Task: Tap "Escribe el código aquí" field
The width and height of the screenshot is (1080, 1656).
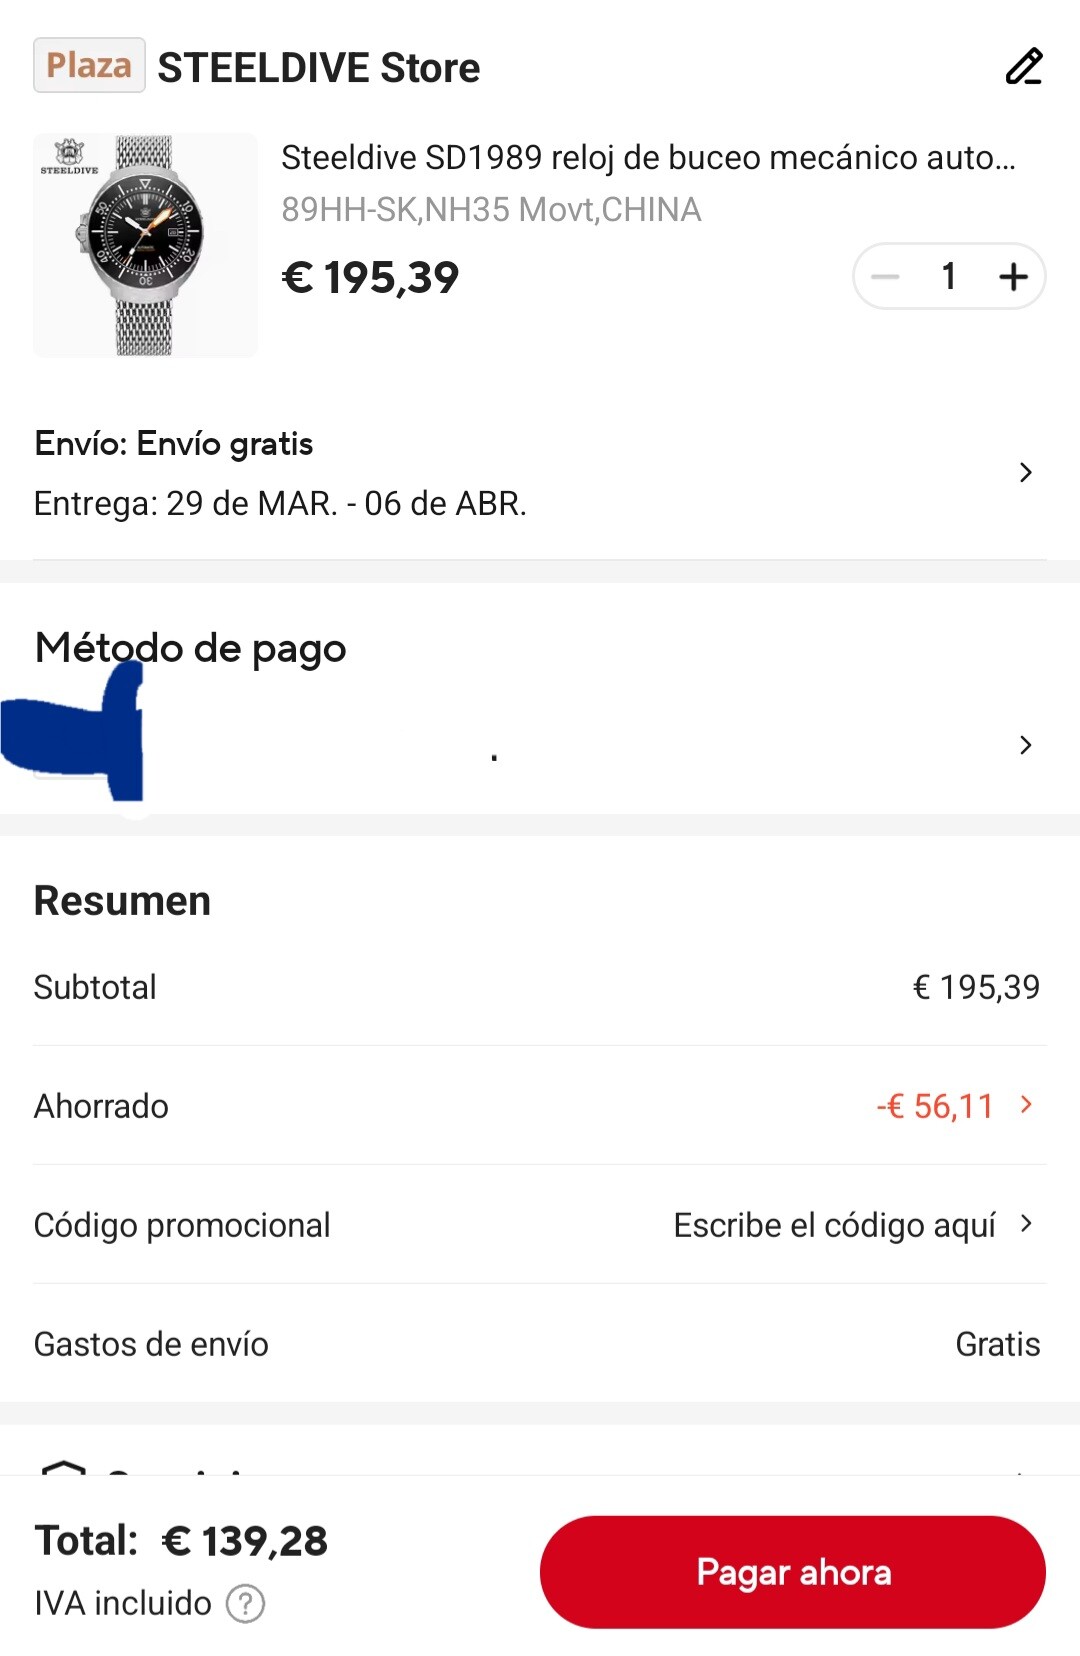Action: (x=834, y=1225)
